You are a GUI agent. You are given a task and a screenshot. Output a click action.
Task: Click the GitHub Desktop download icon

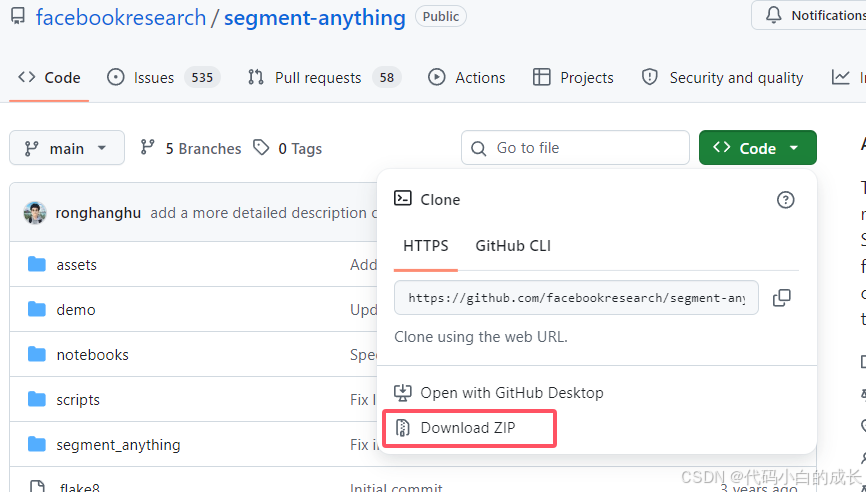[x=403, y=393]
